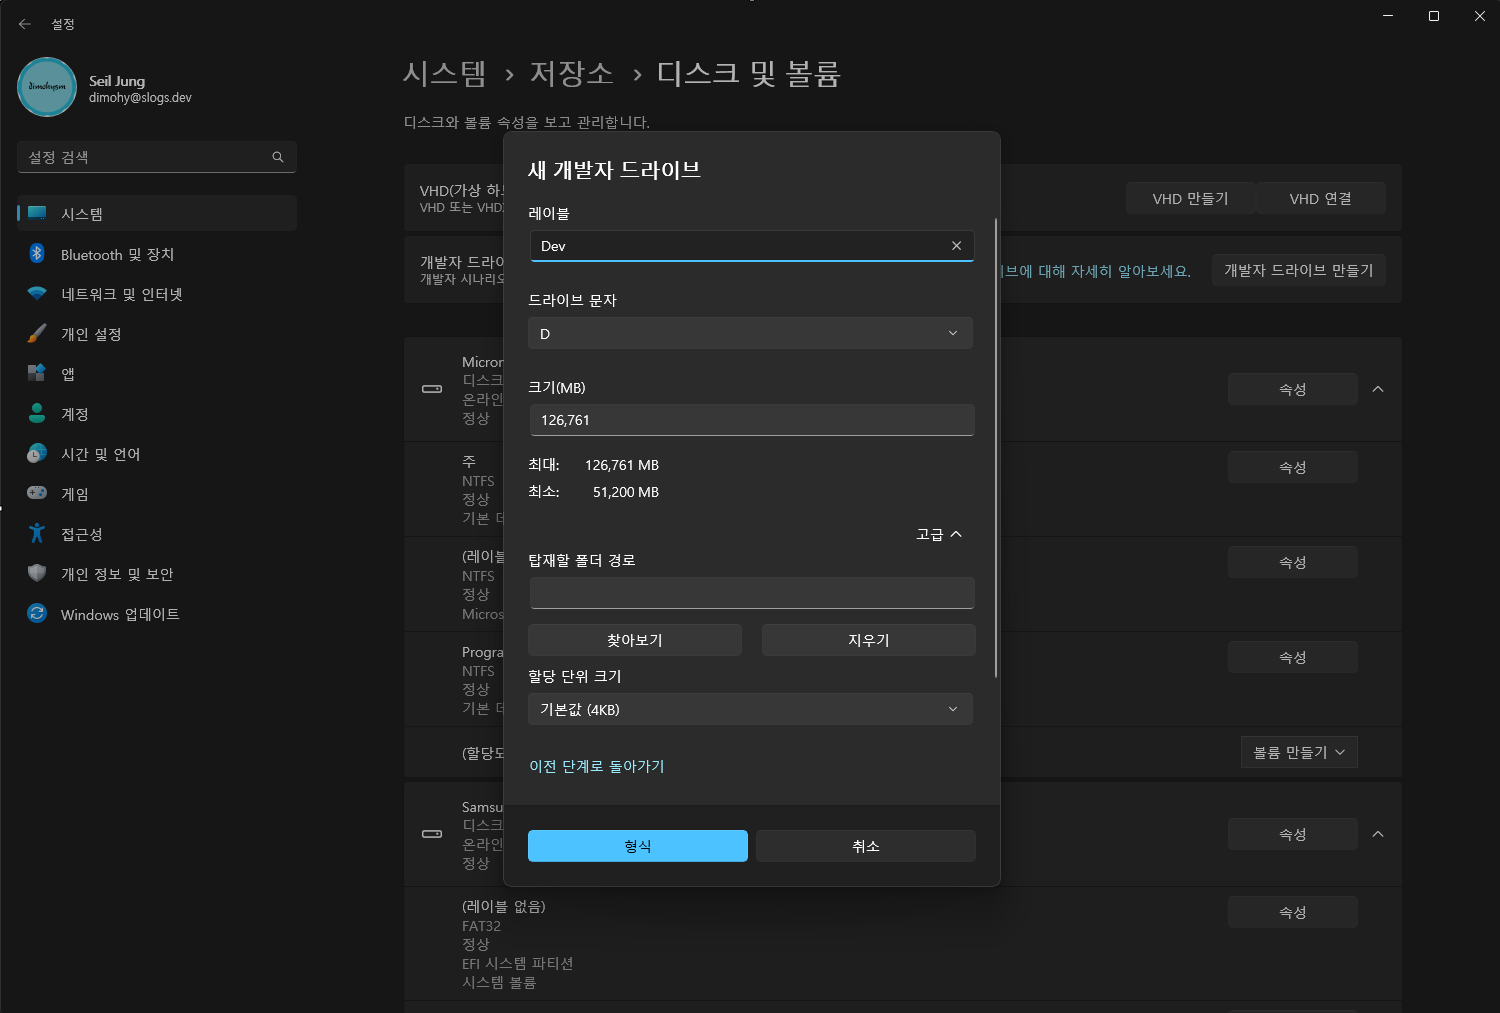Click the 저장소 breadcrumb in the page title

coord(571,74)
